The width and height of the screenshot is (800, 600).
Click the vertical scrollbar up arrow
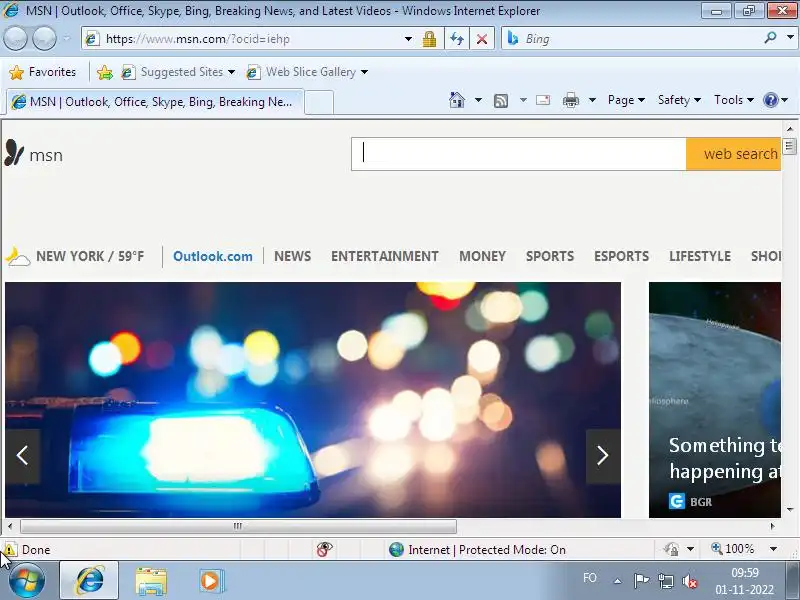point(790,129)
